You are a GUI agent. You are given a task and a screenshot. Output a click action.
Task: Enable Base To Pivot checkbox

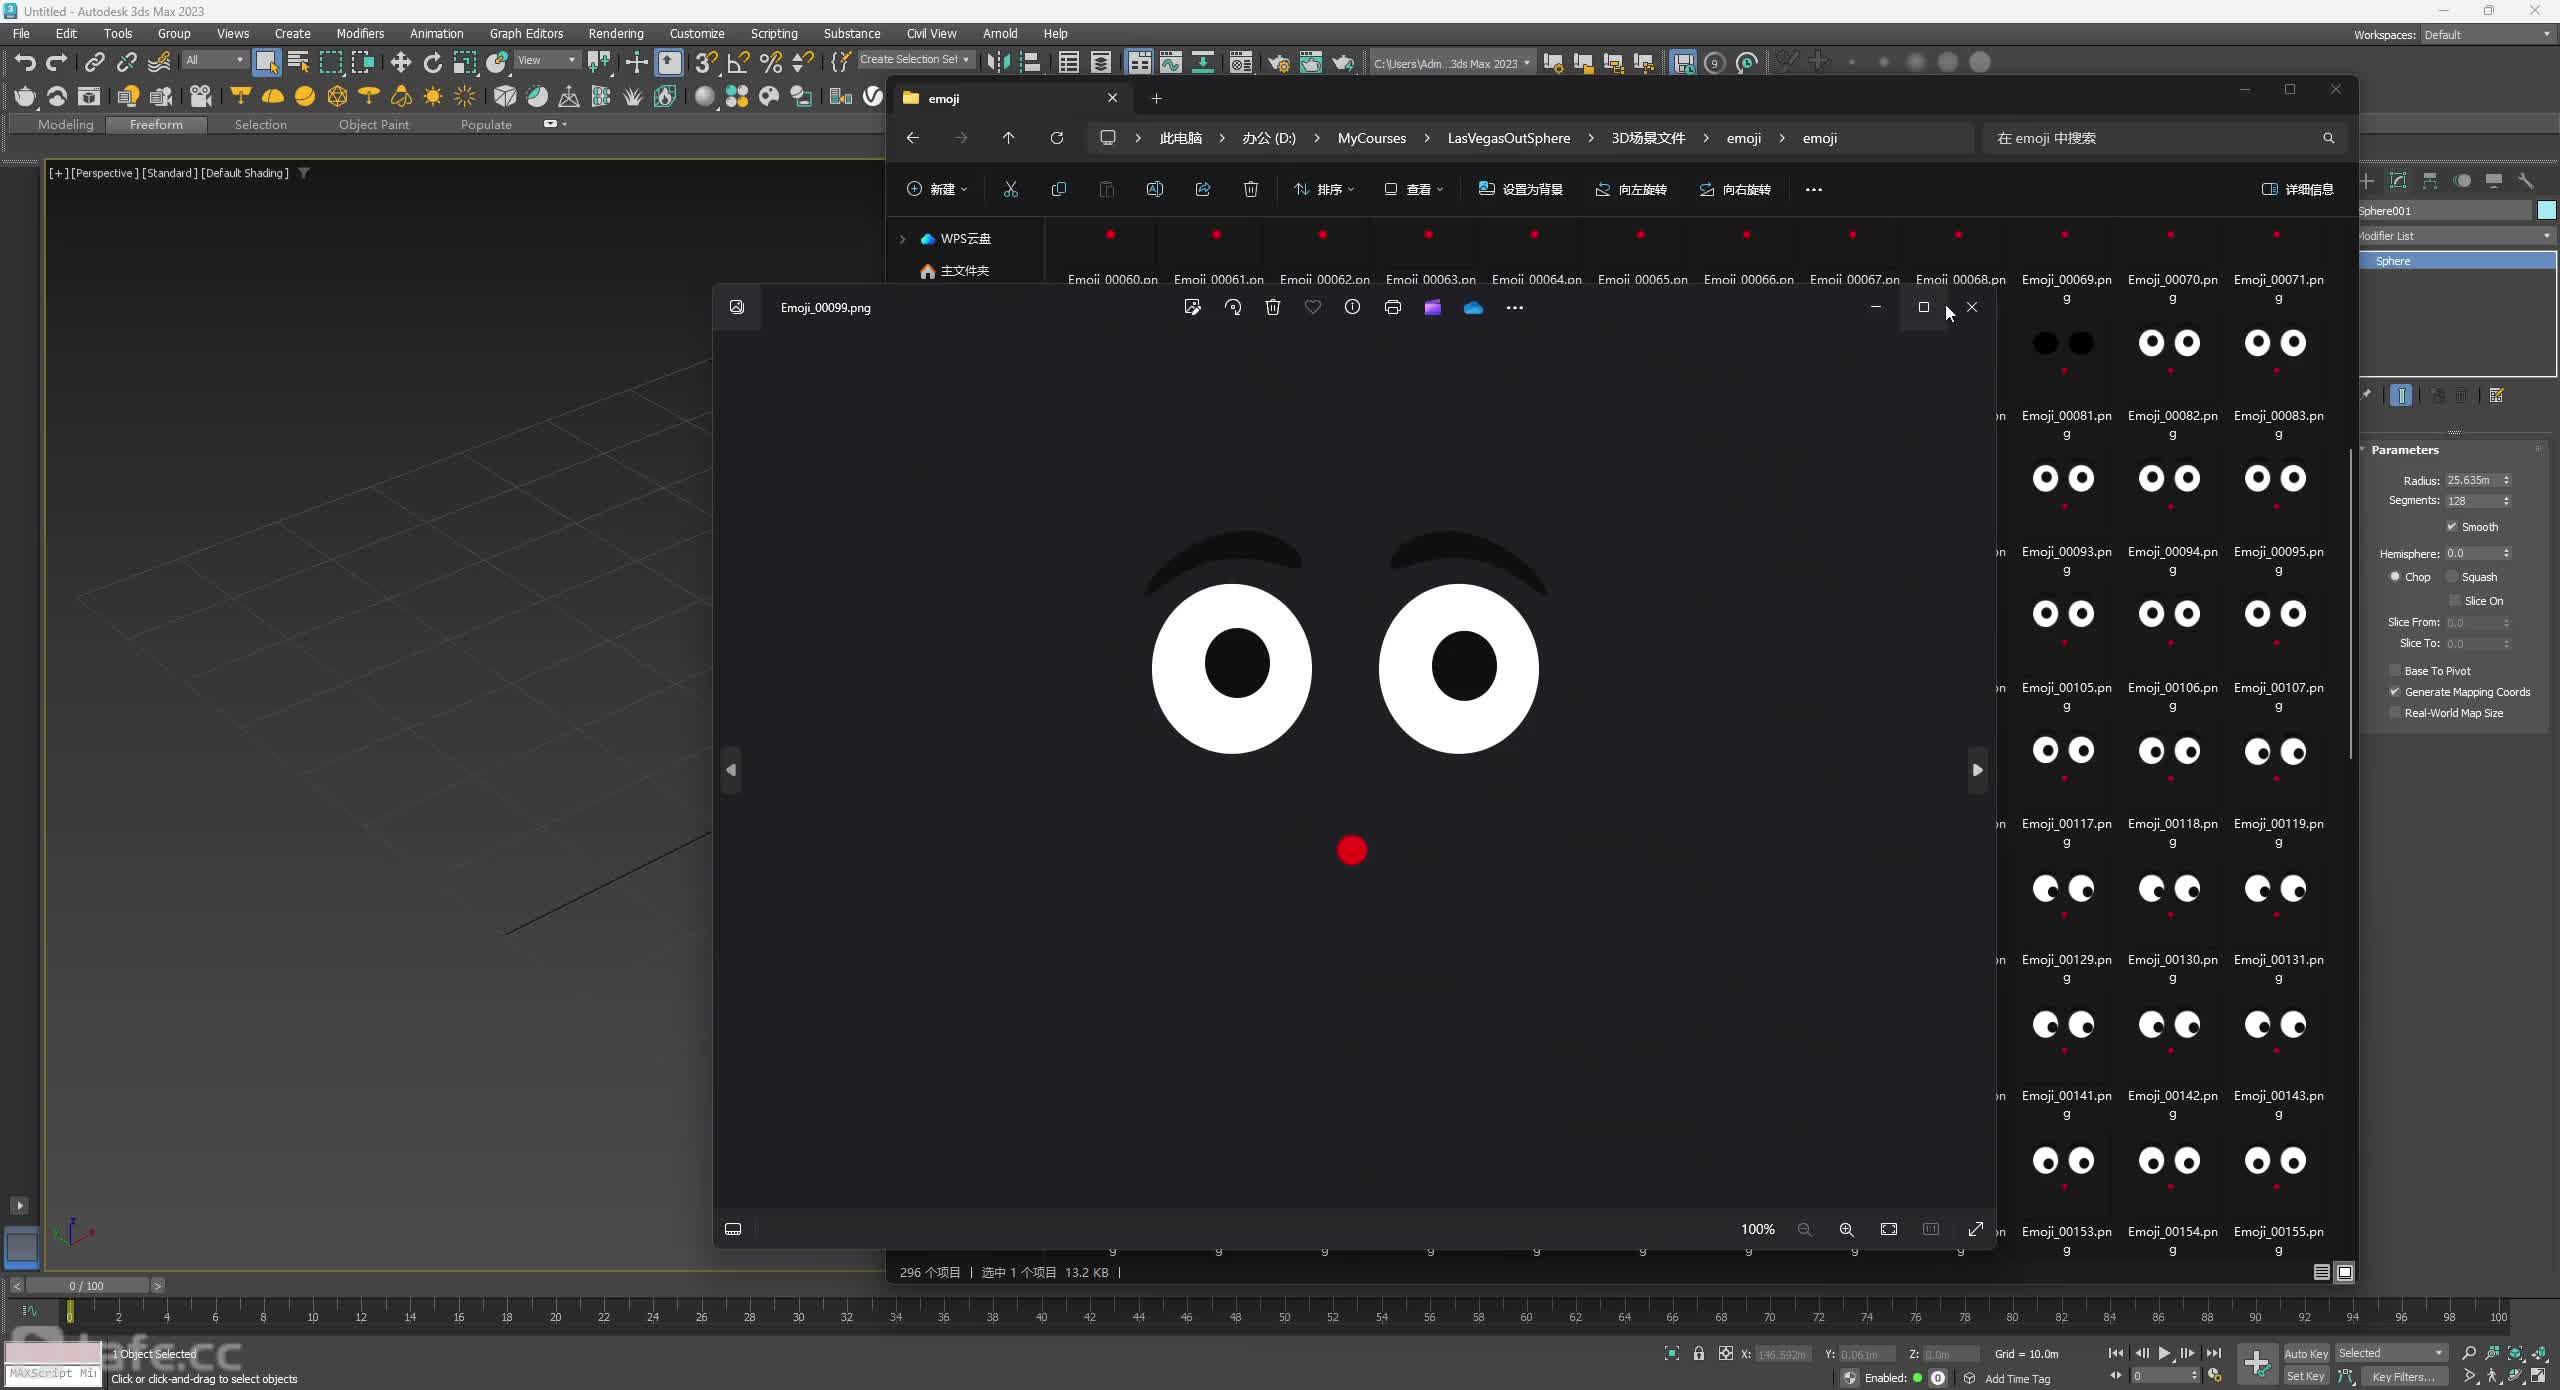(x=2395, y=671)
